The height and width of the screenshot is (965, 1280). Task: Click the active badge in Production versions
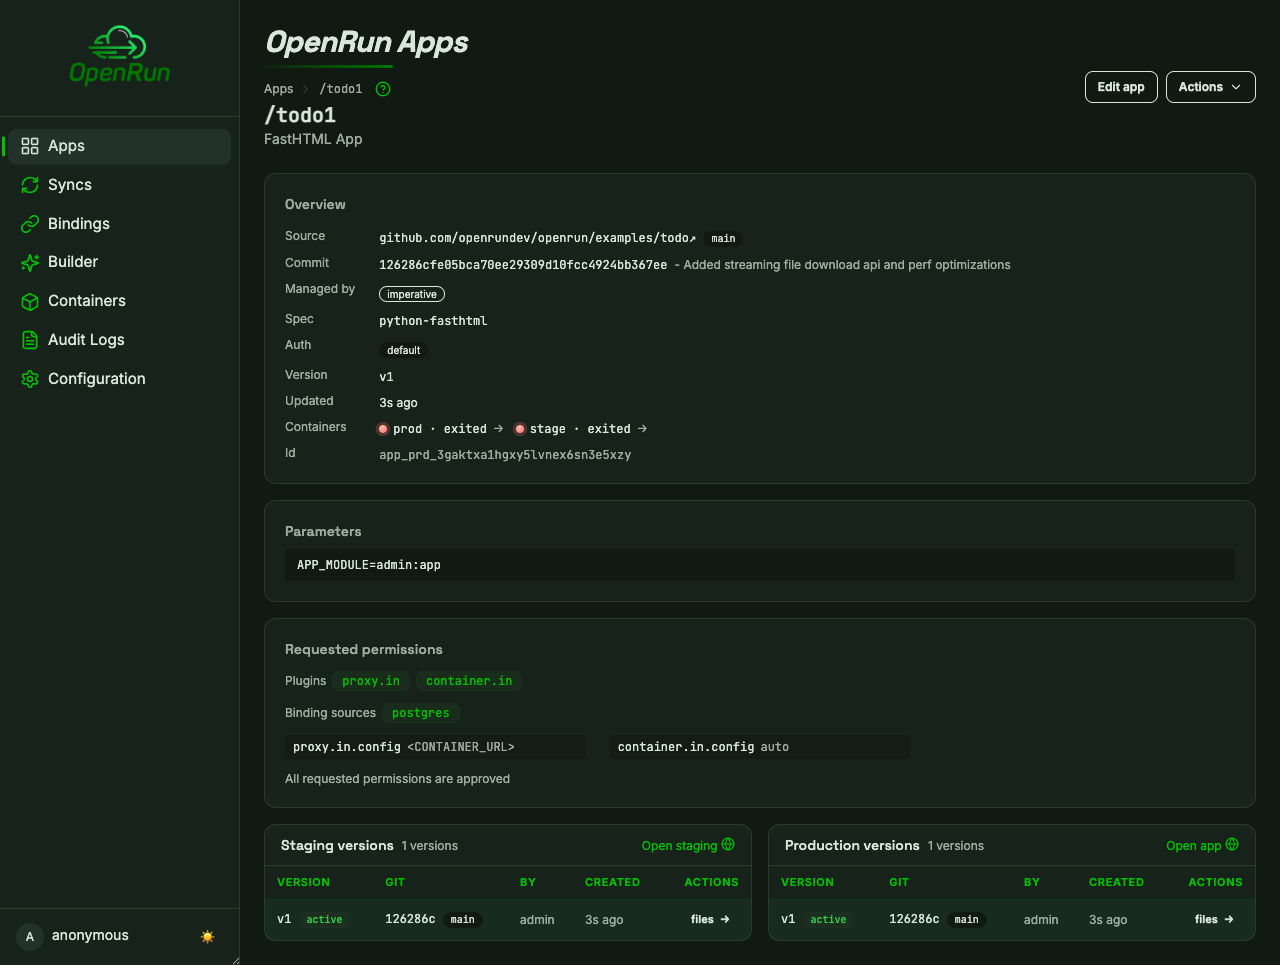pyautogui.click(x=828, y=919)
